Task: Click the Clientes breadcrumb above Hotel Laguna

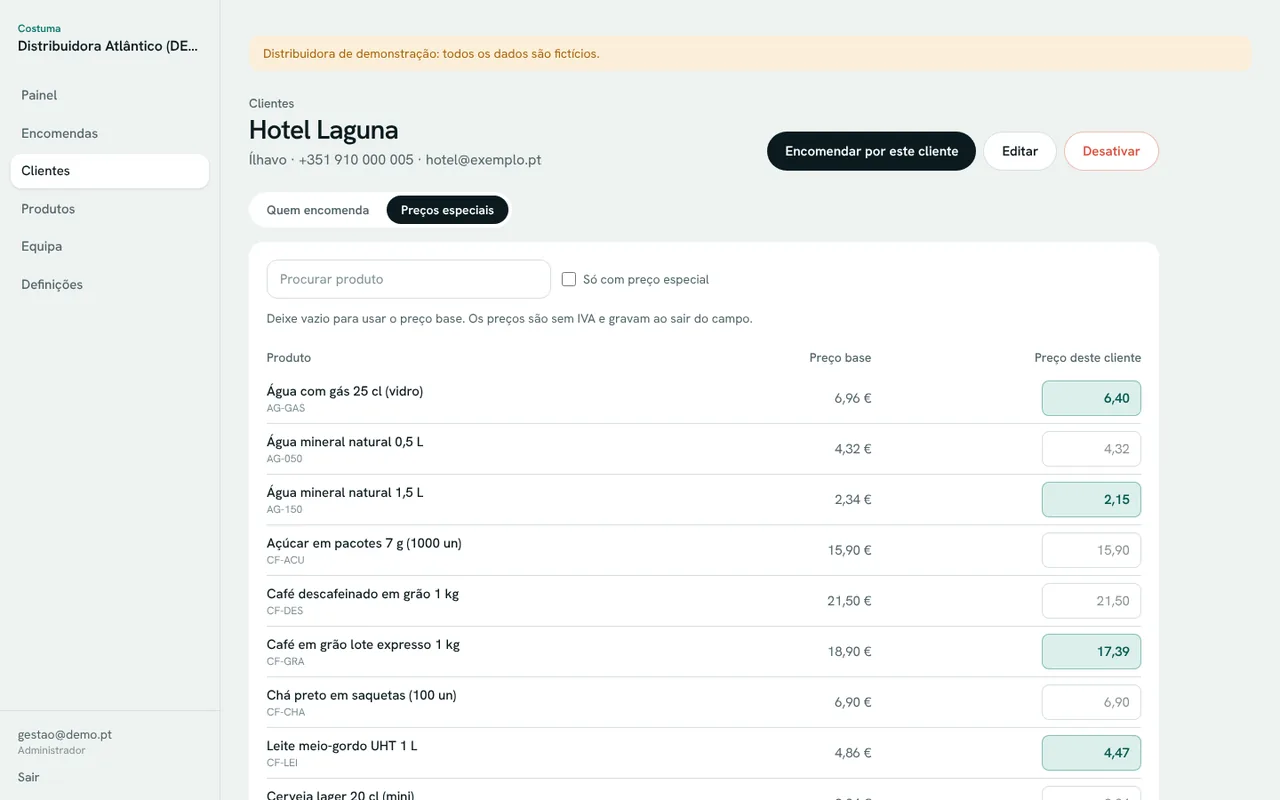Action: click(271, 103)
